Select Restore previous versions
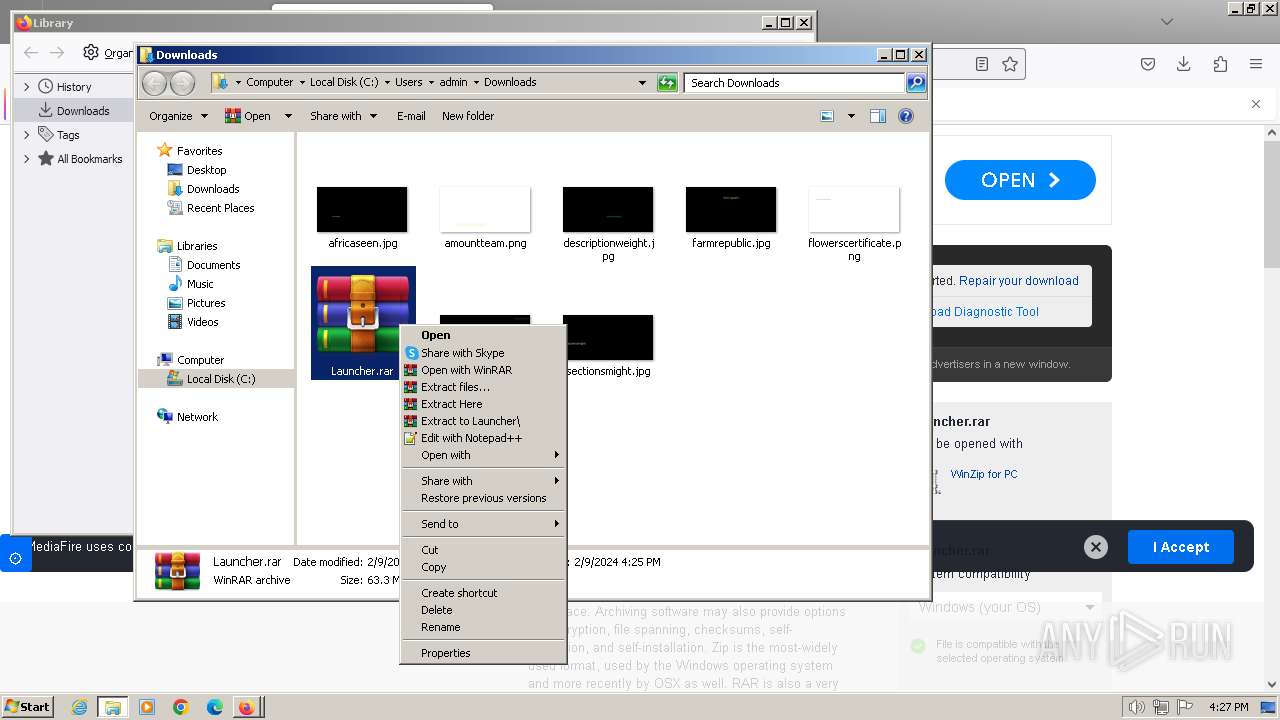 (x=483, y=498)
